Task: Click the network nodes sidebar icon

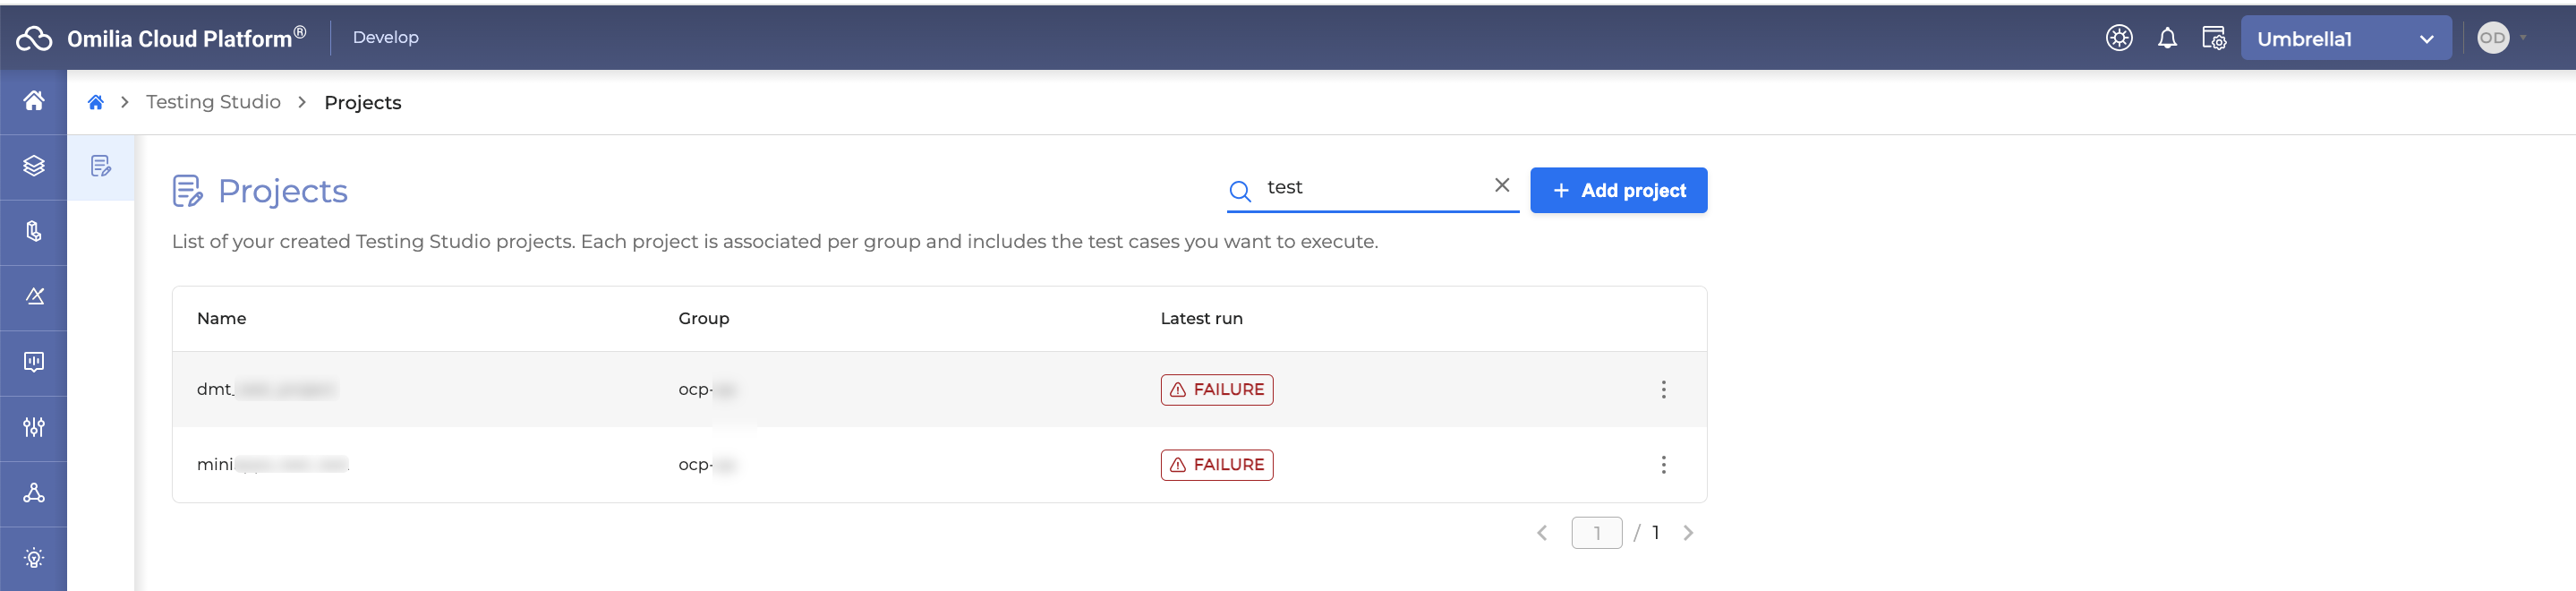Action: click(34, 493)
